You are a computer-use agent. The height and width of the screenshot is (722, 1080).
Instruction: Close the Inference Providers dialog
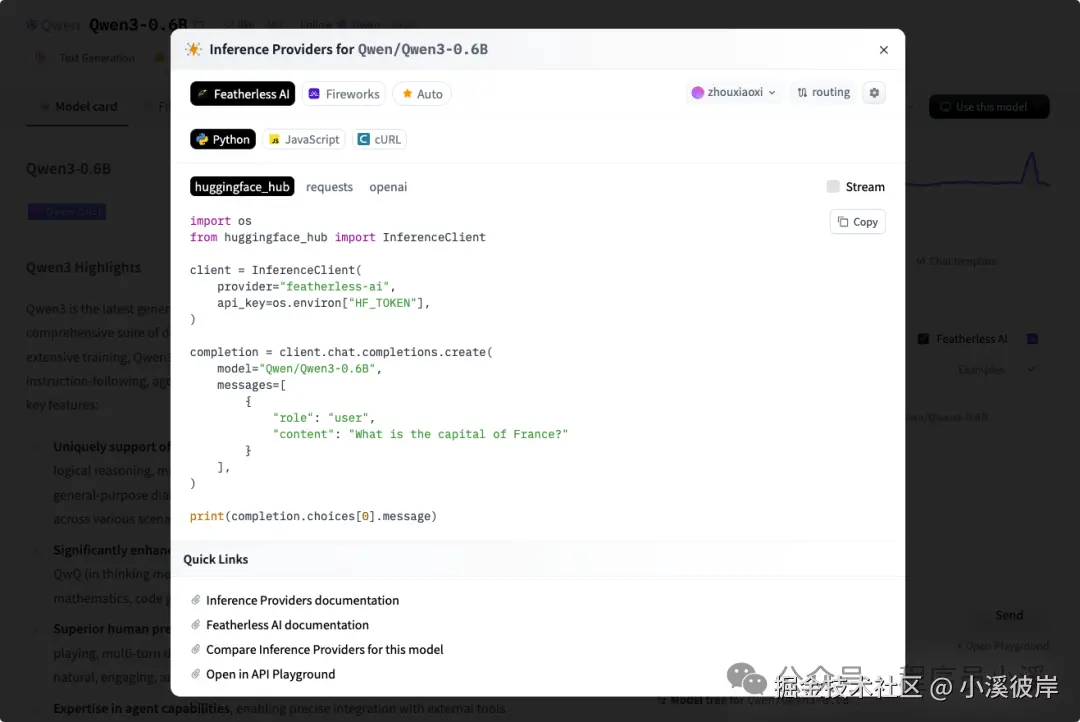tap(884, 50)
